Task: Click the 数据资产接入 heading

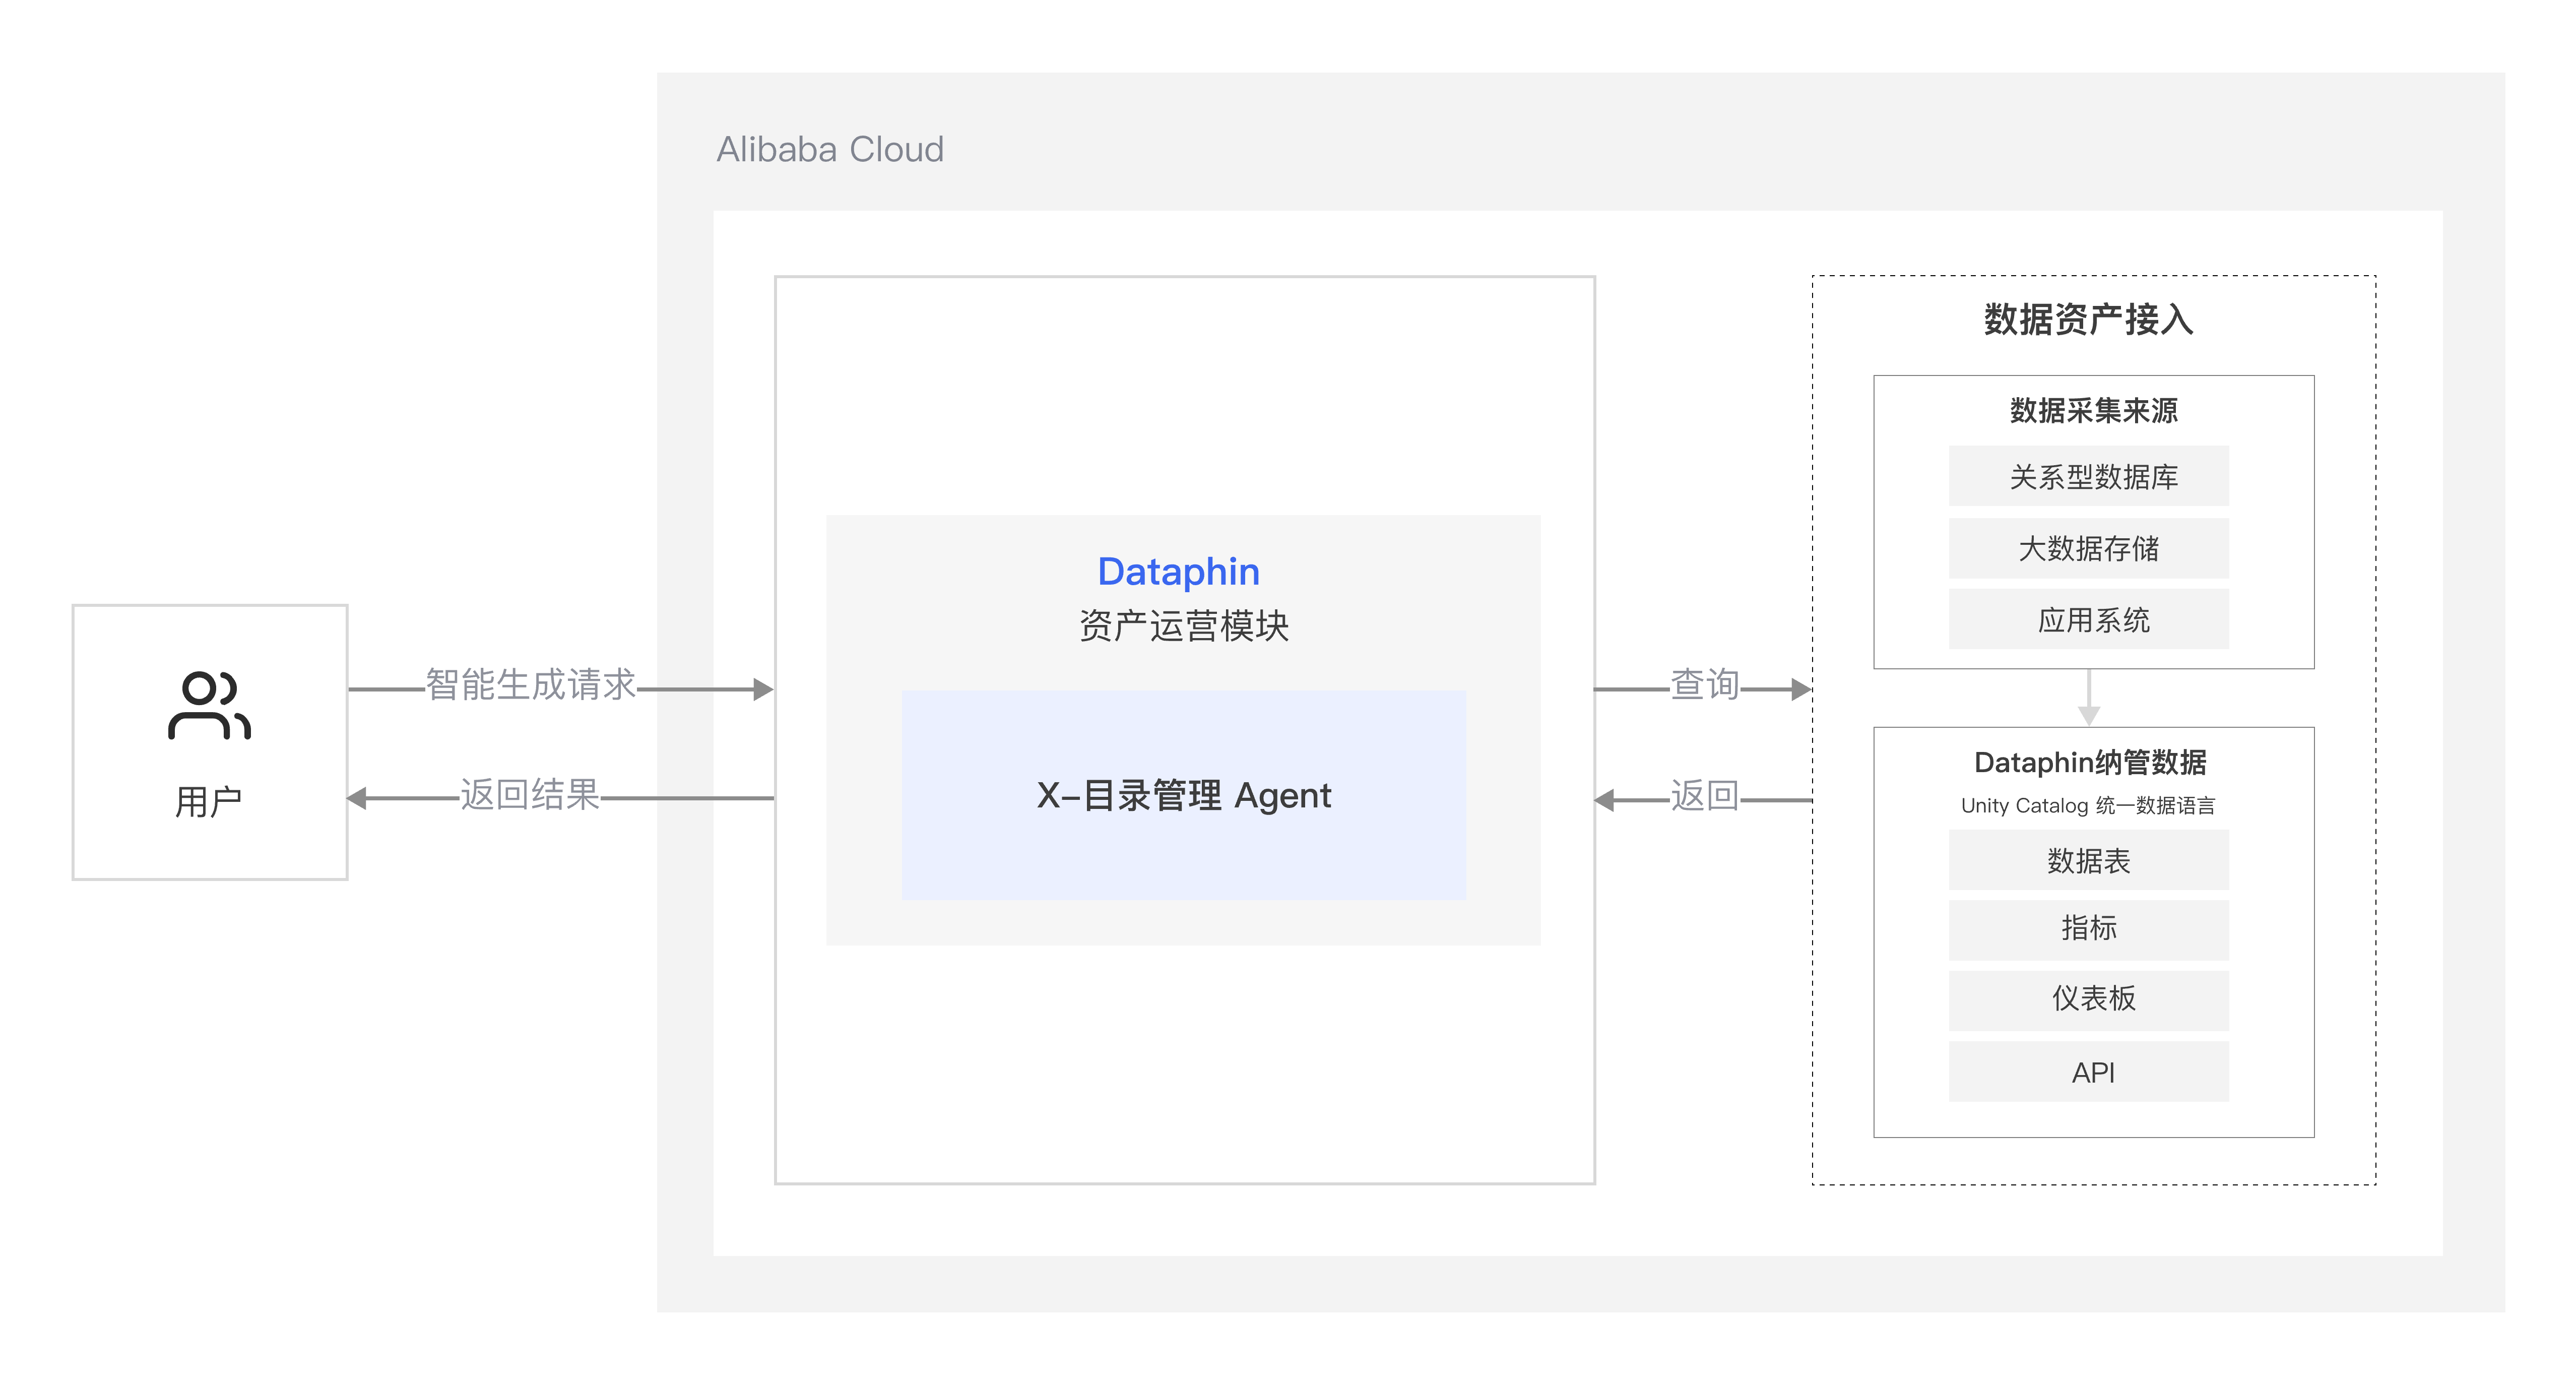Action: tap(2088, 320)
